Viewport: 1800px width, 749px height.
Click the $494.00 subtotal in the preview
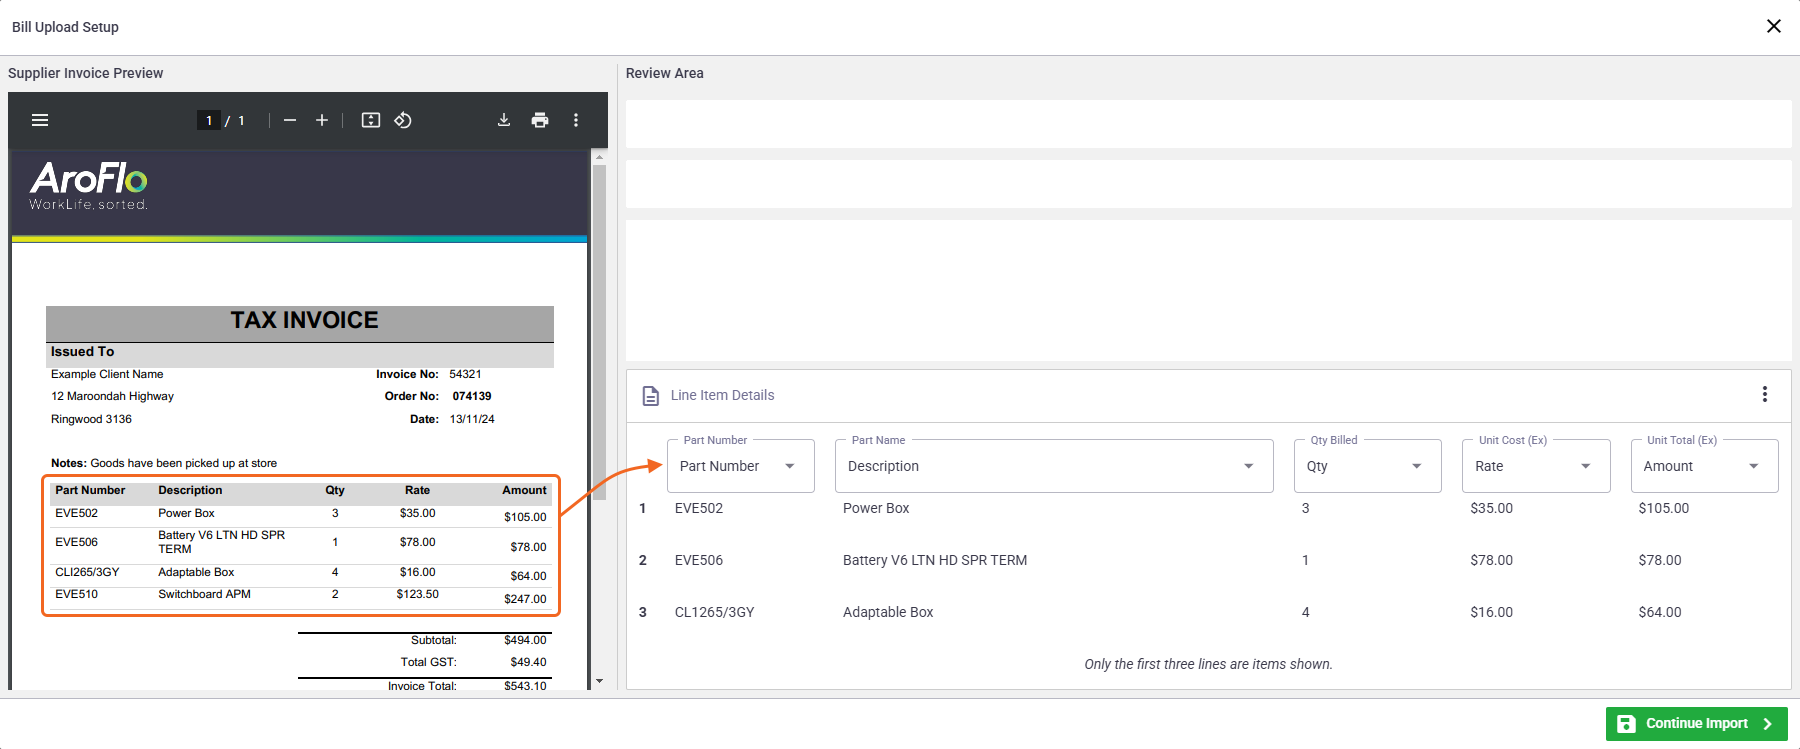(x=525, y=640)
